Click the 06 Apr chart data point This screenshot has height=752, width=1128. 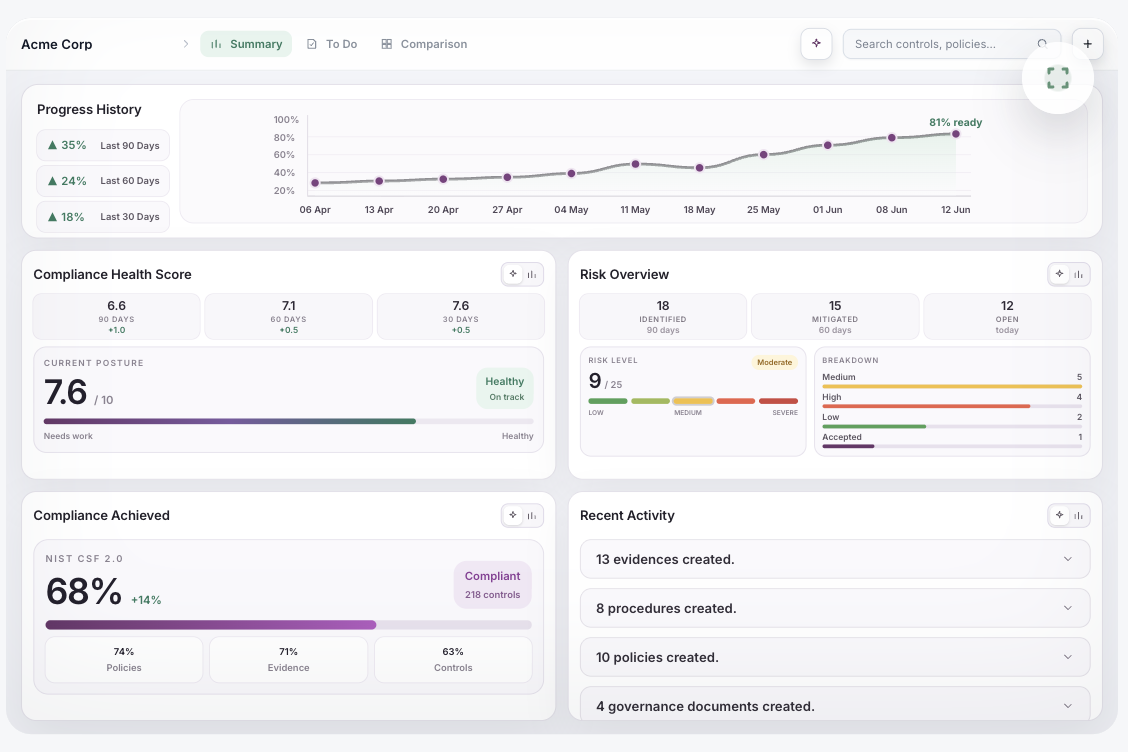(x=315, y=183)
